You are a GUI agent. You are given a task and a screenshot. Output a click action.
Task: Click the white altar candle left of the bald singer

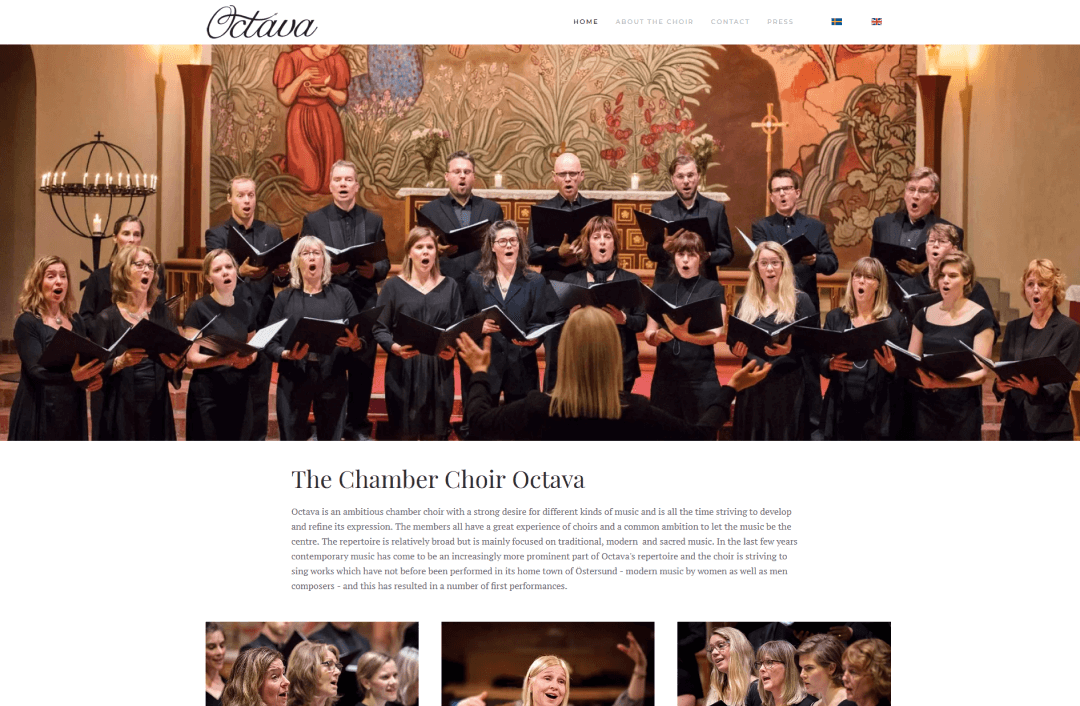click(498, 181)
